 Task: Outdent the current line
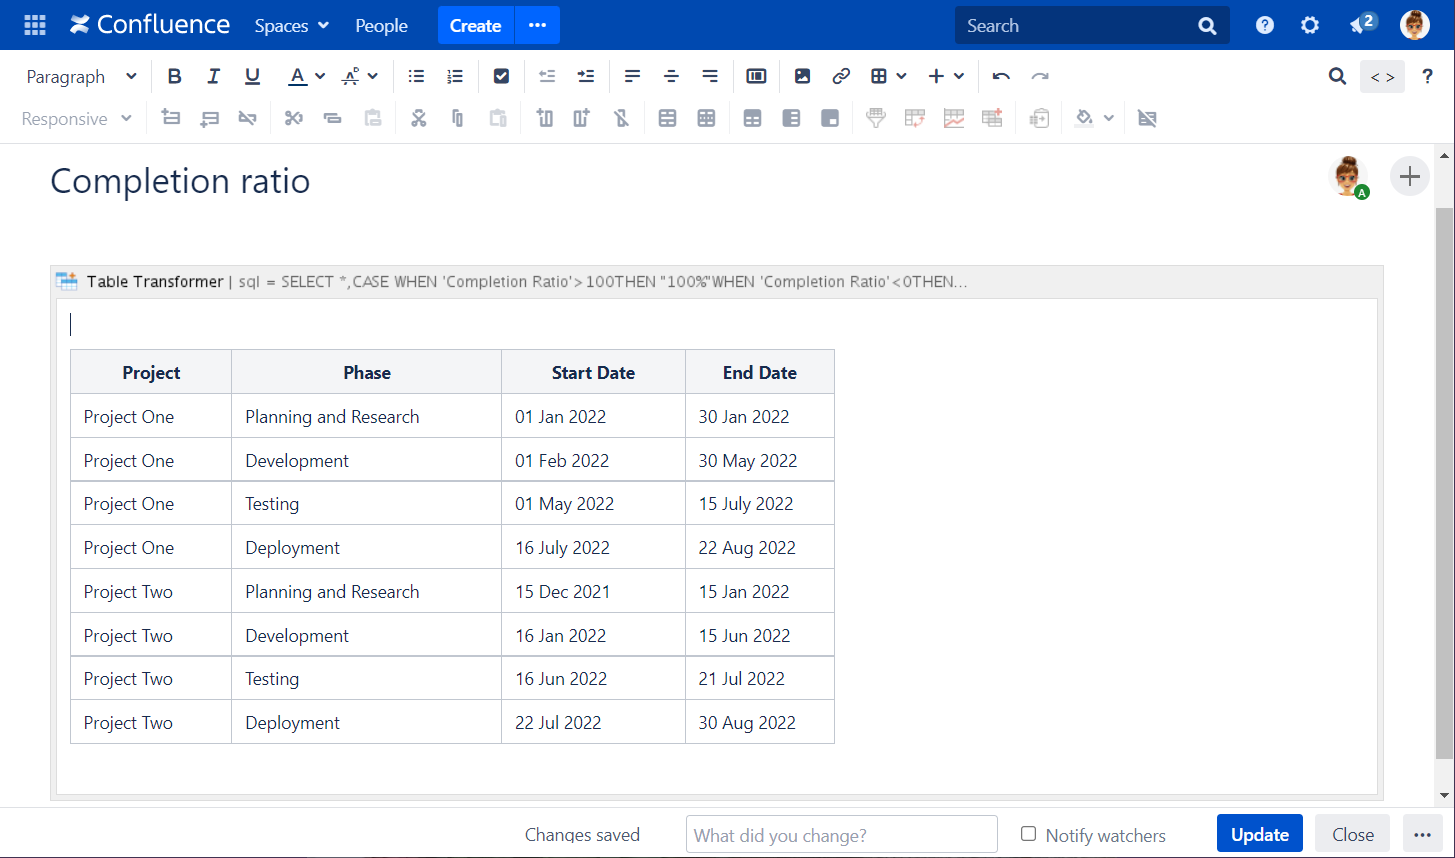547,76
